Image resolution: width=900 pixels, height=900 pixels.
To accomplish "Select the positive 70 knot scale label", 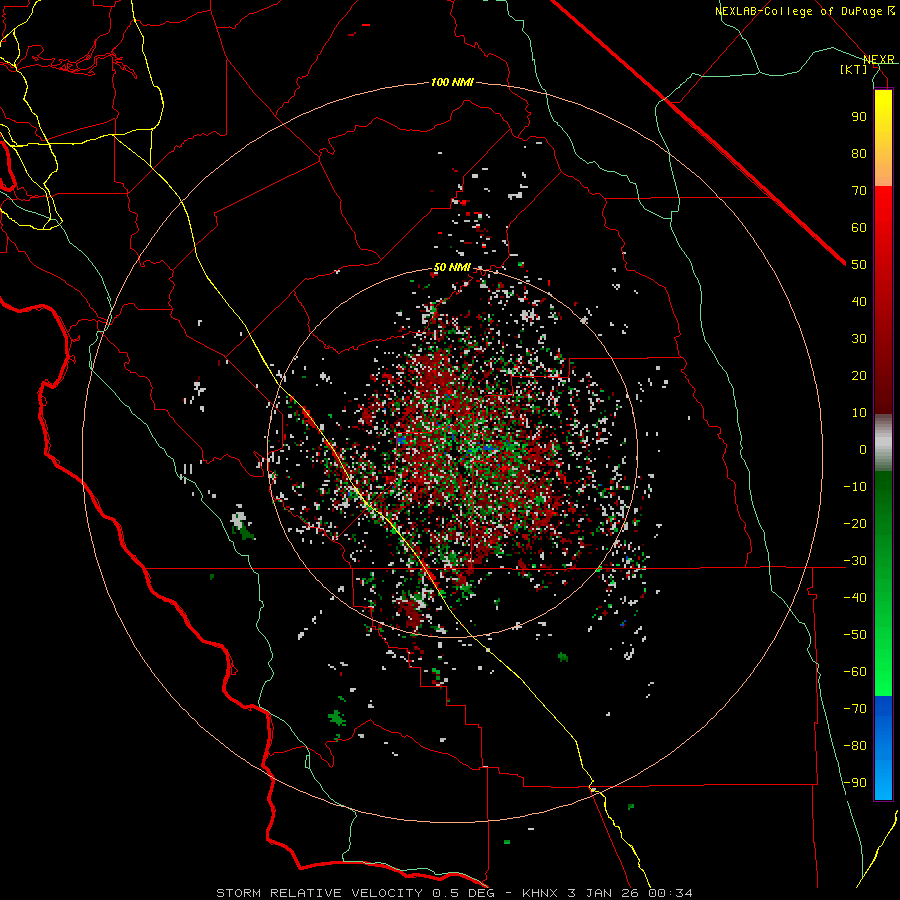I will 859,191.
